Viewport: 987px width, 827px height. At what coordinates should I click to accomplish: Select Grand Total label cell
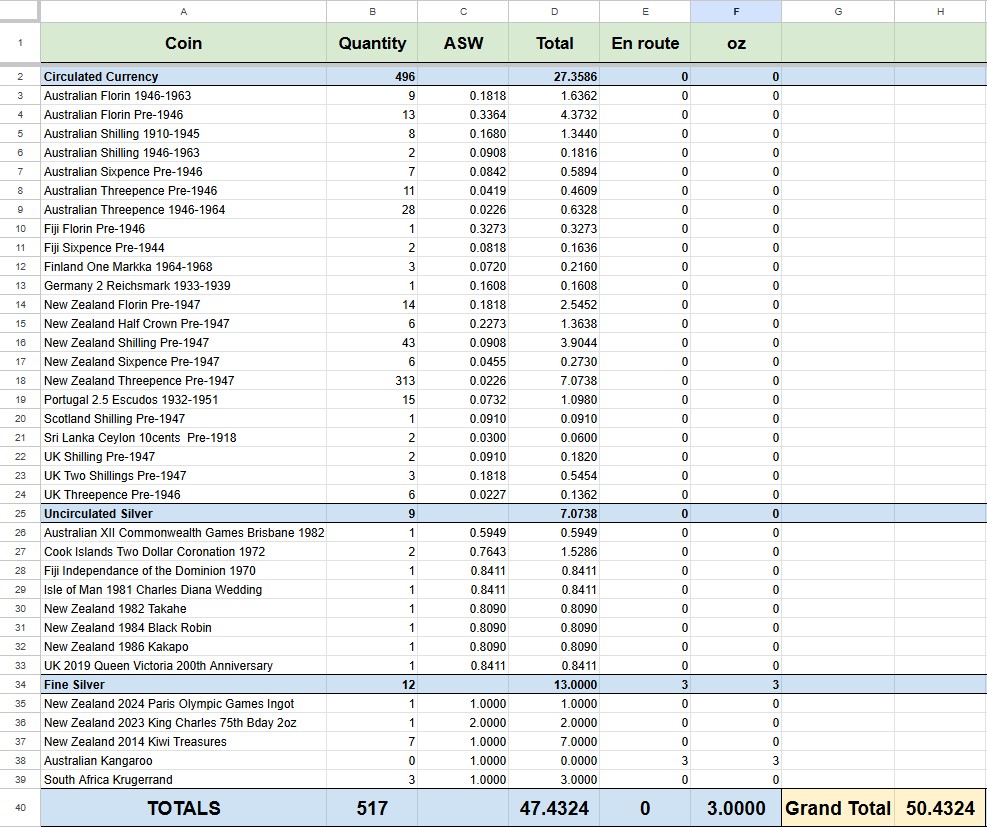[x=838, y=808]
